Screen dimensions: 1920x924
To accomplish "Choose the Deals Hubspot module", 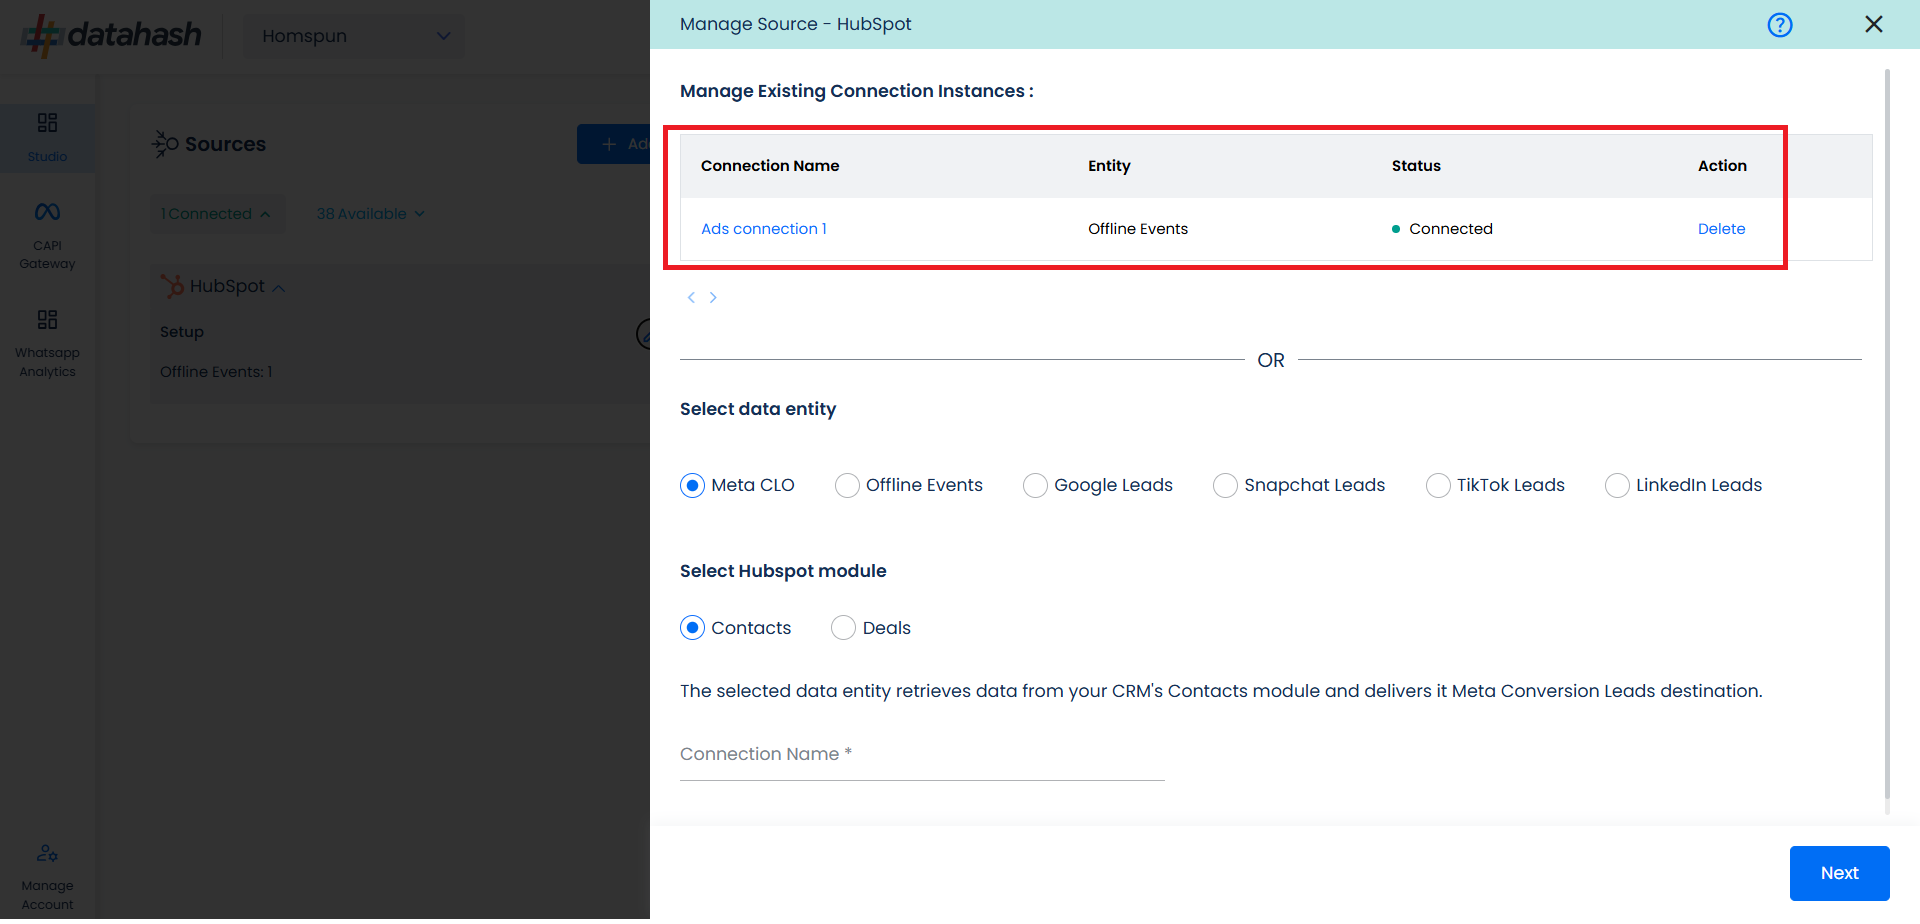I will point(843,628).
